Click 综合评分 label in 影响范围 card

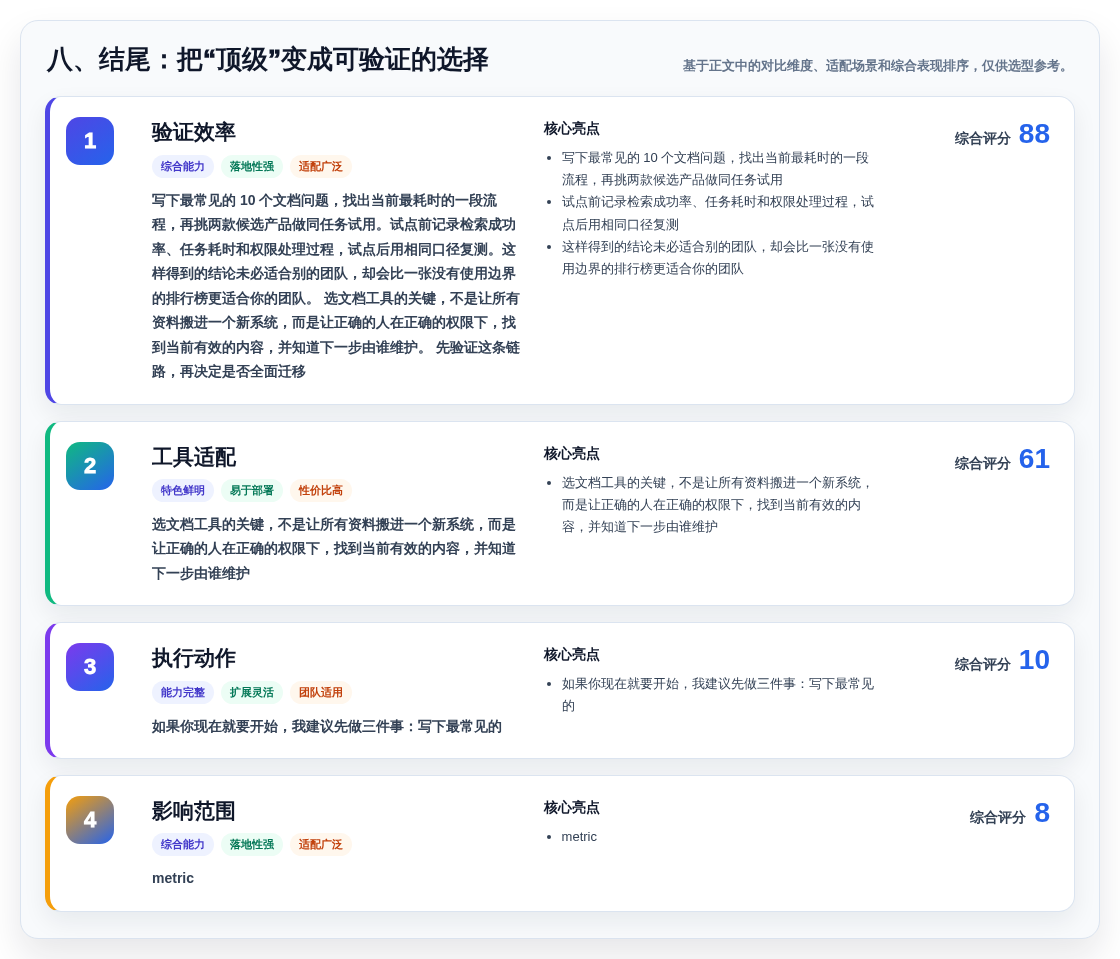click(x=997, y=818)
